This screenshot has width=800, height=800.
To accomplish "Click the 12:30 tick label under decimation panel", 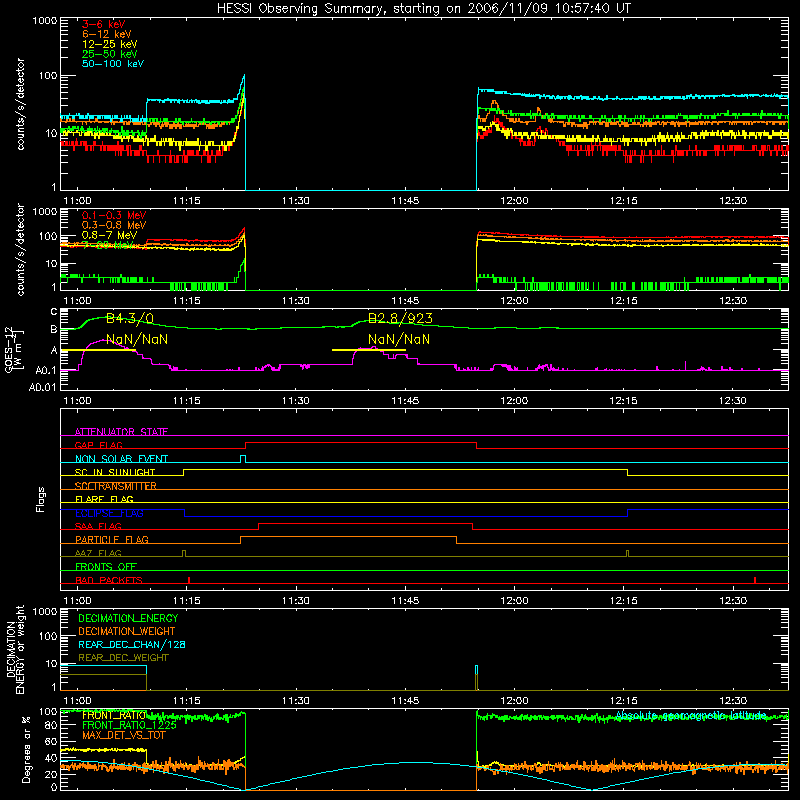I will pyautogui.click(x=733, y=701).
